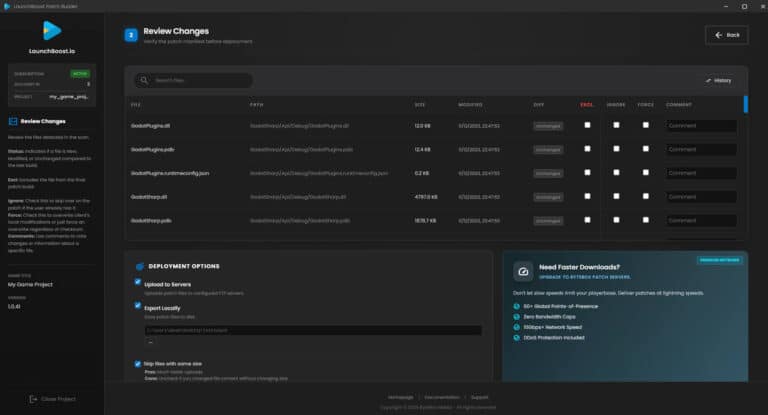Image resolution: width=768 pixels, height=415 pixels.
Task: Click the Diff column header
Action: tap(539, 105)
